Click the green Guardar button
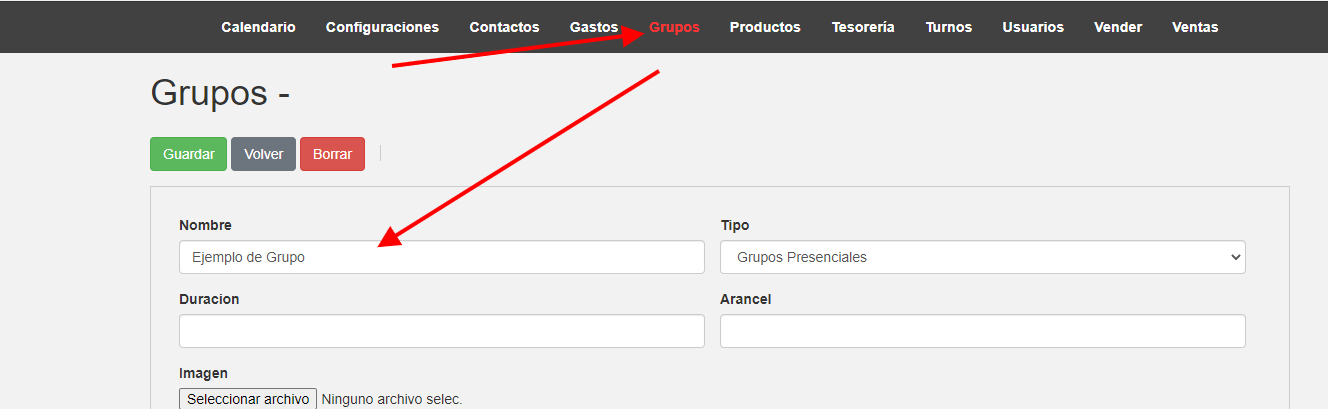This screenshot has height=409, width=1328. point(189,154)
